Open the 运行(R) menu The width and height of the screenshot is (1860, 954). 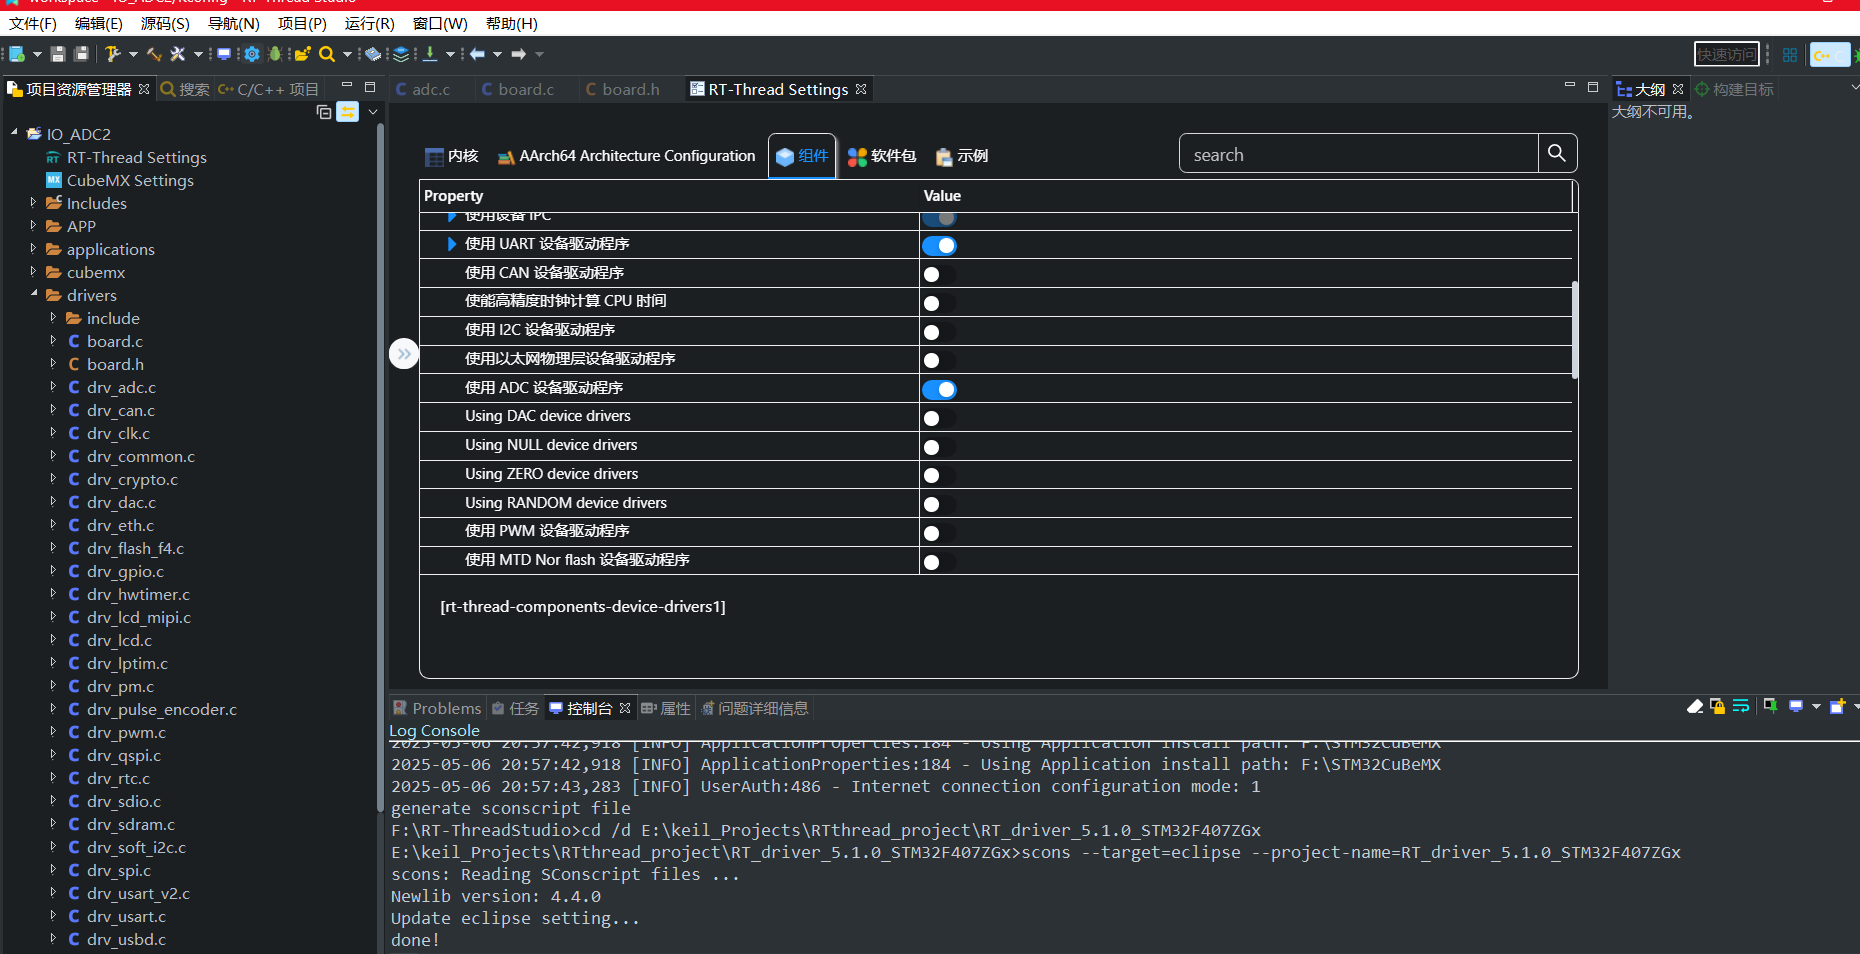(369, 23)
